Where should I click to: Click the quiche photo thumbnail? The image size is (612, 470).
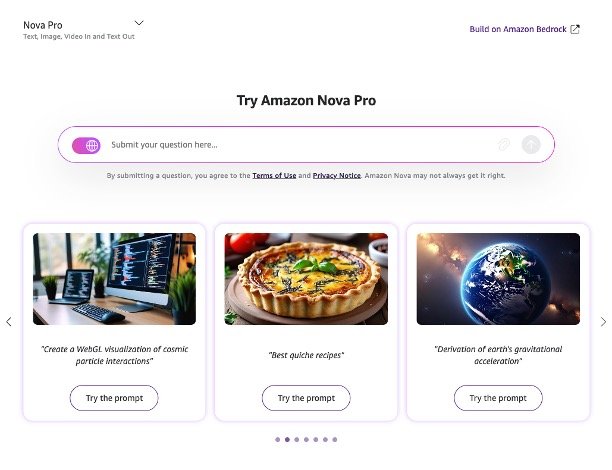pyautogui.click(x=306, y=279)
